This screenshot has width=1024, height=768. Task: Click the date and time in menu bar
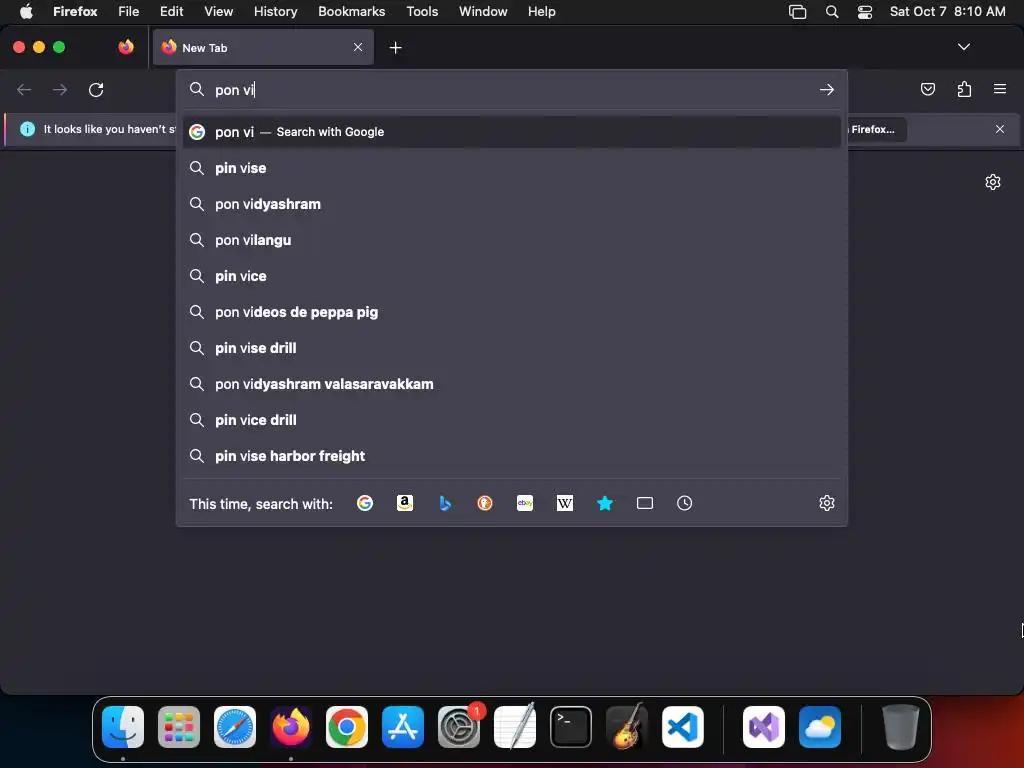pos(947,11)
